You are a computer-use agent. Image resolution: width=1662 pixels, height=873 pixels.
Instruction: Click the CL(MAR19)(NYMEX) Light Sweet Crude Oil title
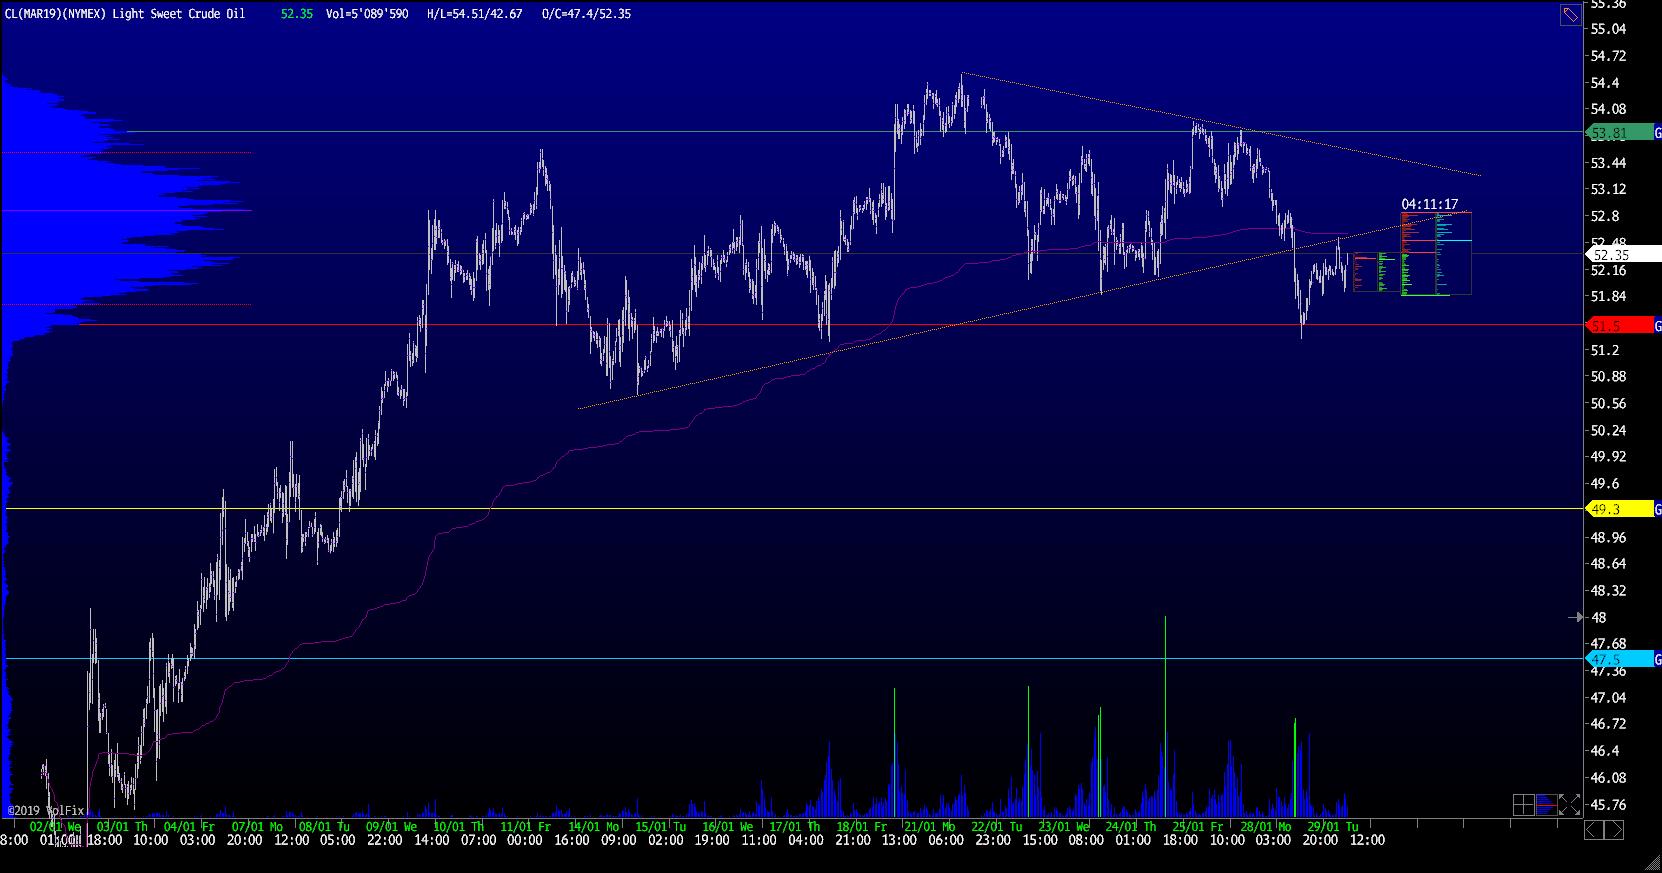point(124,14)
